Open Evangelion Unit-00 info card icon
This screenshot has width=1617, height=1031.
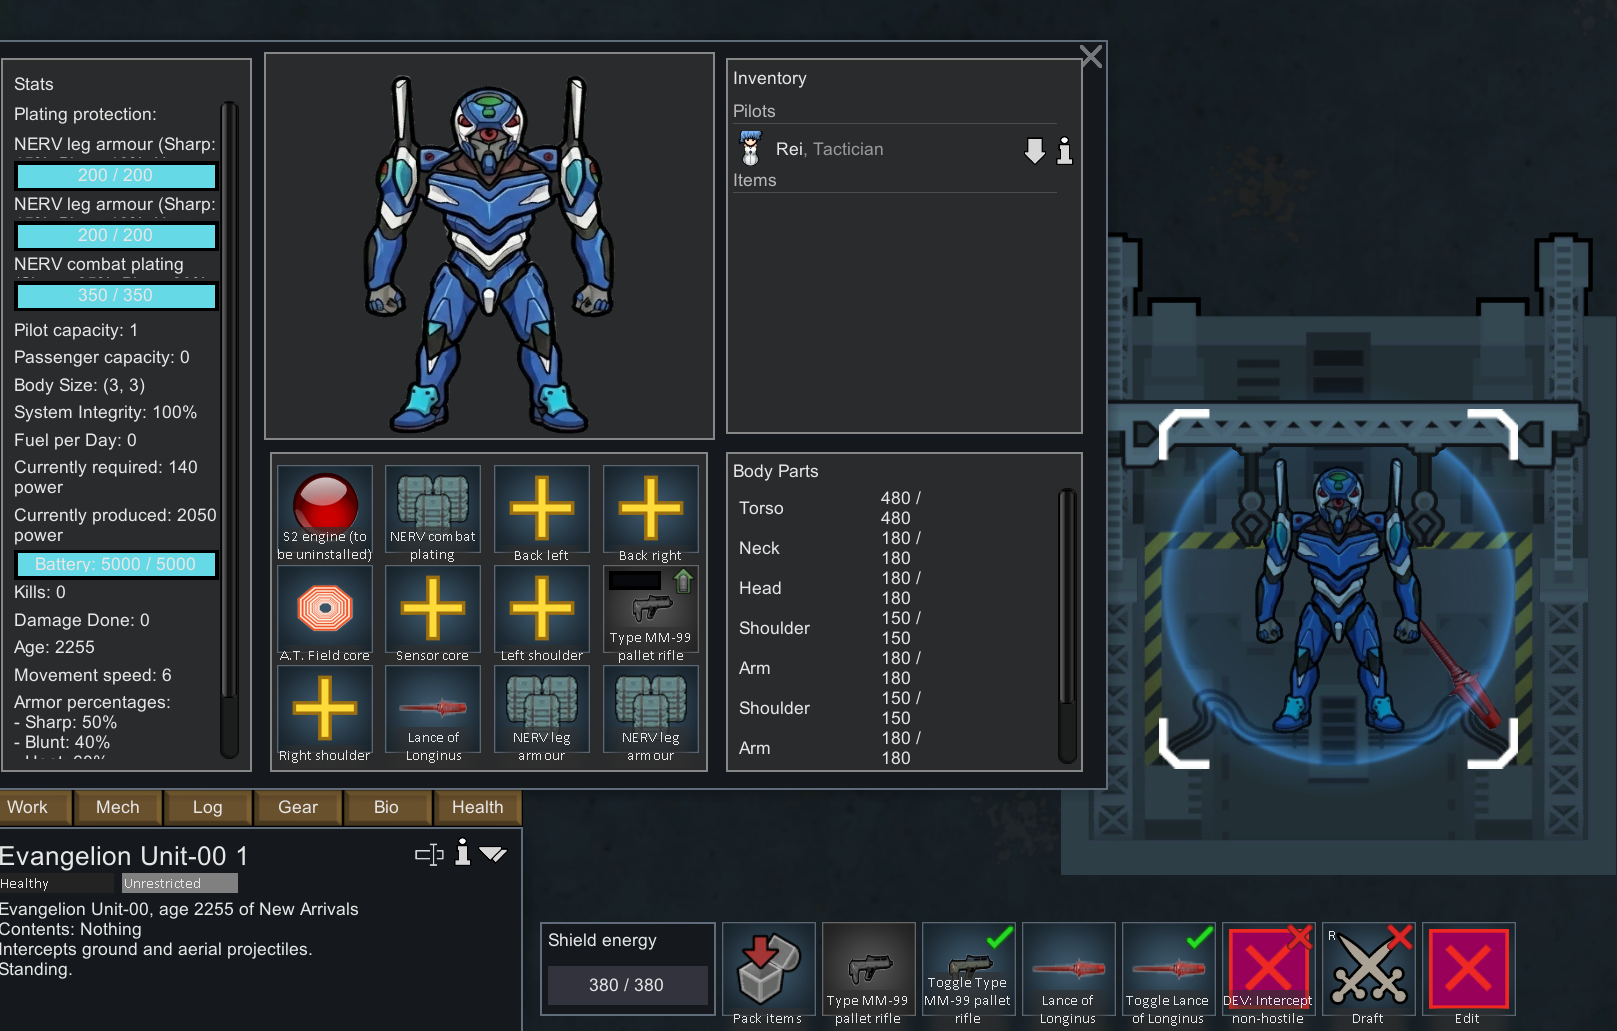[462, 853]
